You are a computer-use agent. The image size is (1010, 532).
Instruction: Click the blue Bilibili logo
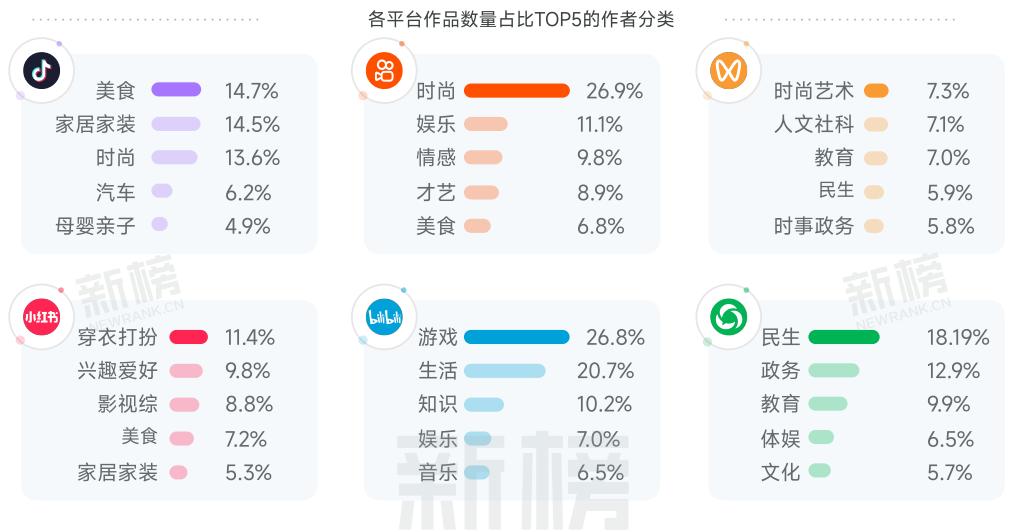pyautogui.click(x=385, y=317)
